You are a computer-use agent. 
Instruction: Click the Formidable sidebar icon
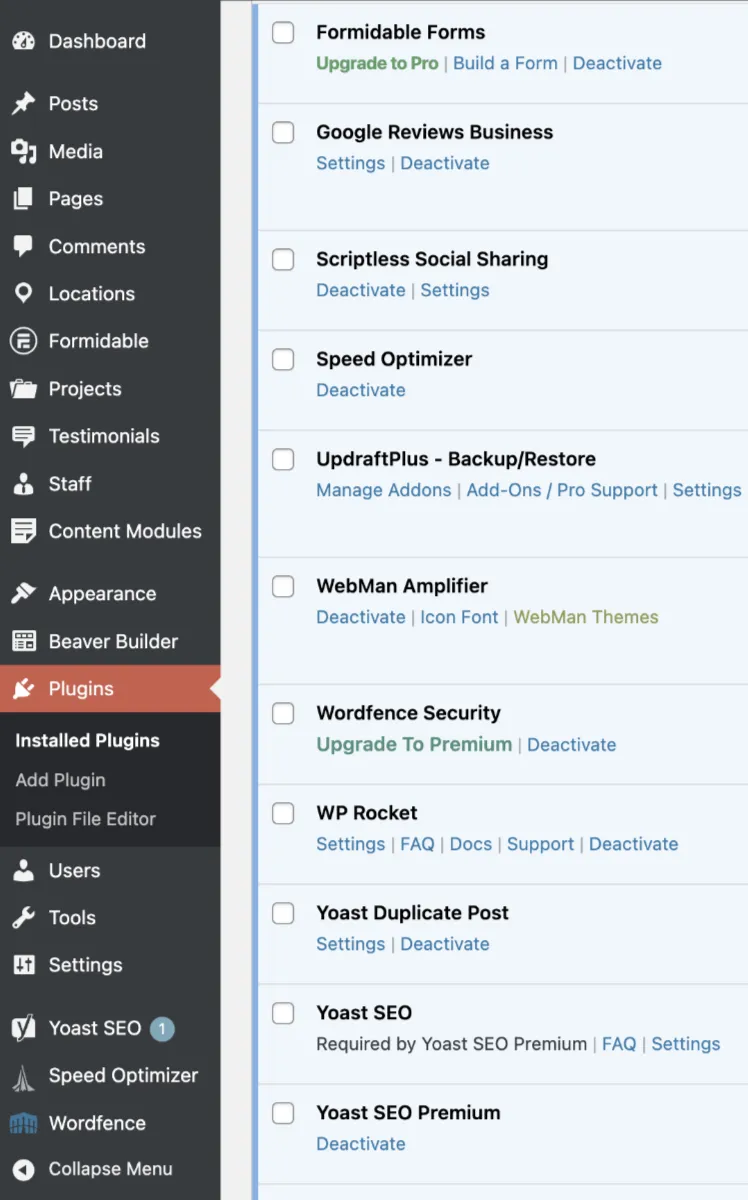(23, 341)
